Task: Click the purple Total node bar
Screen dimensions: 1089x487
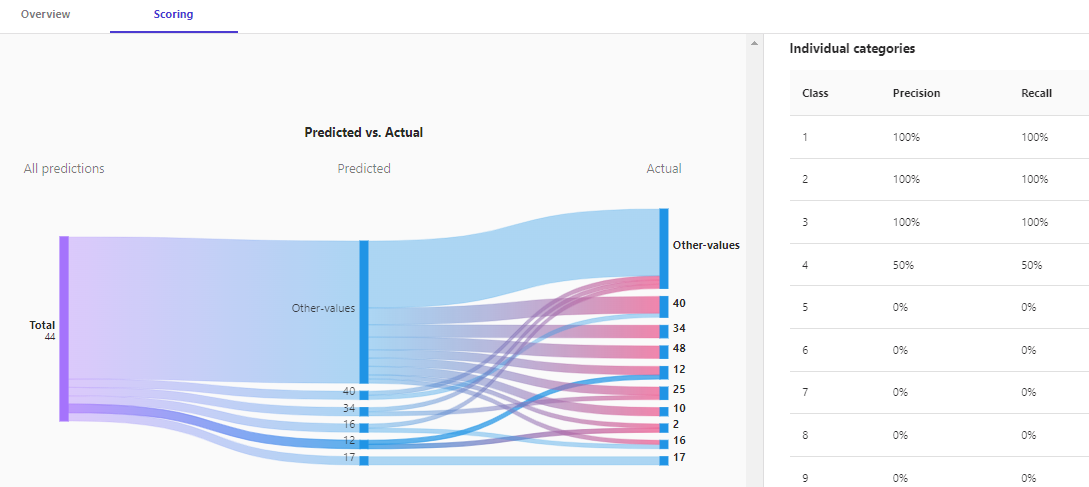Action: tap(64, 328)
